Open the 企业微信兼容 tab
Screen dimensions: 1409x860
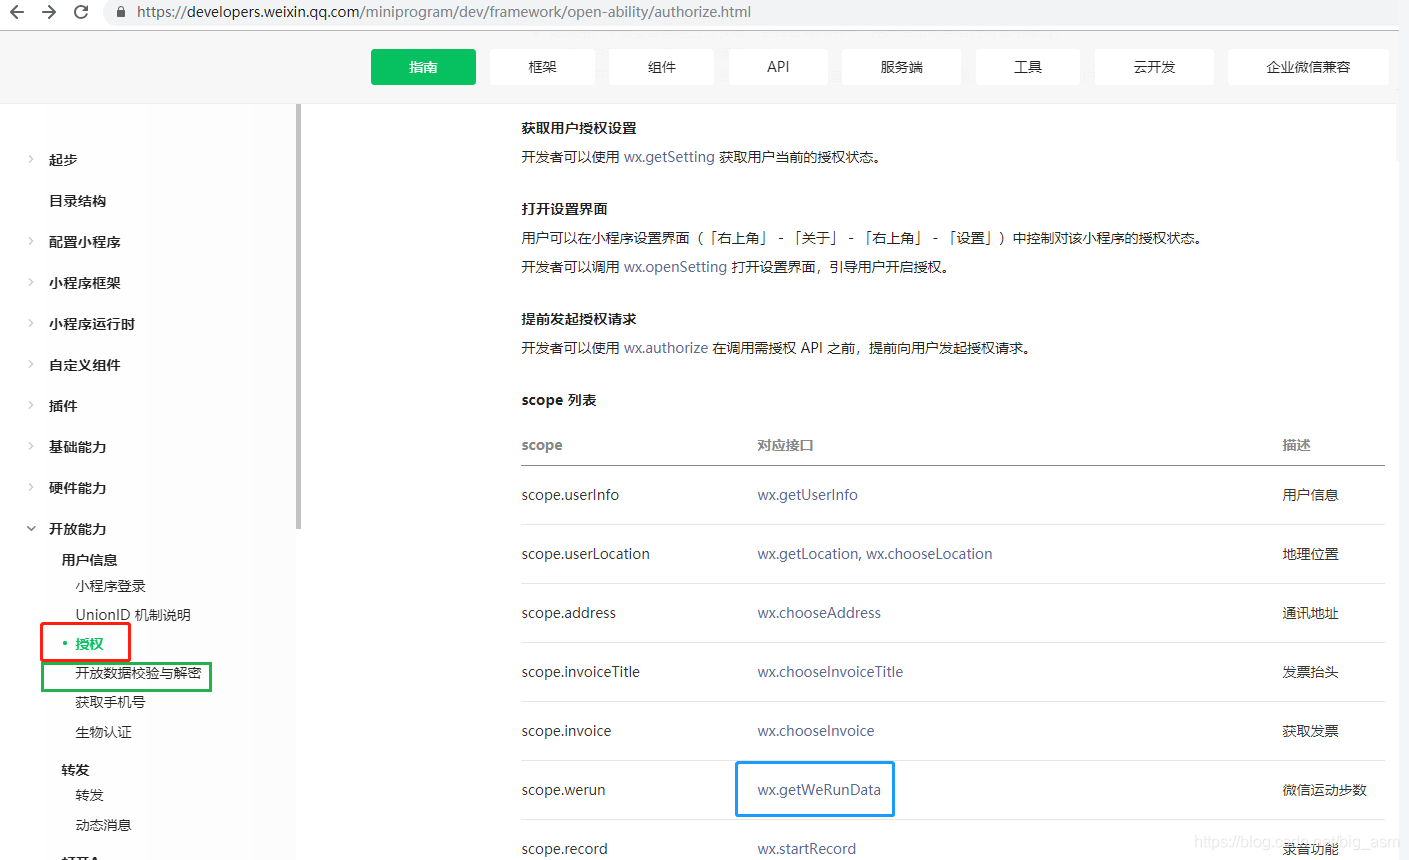point(1308,67)
